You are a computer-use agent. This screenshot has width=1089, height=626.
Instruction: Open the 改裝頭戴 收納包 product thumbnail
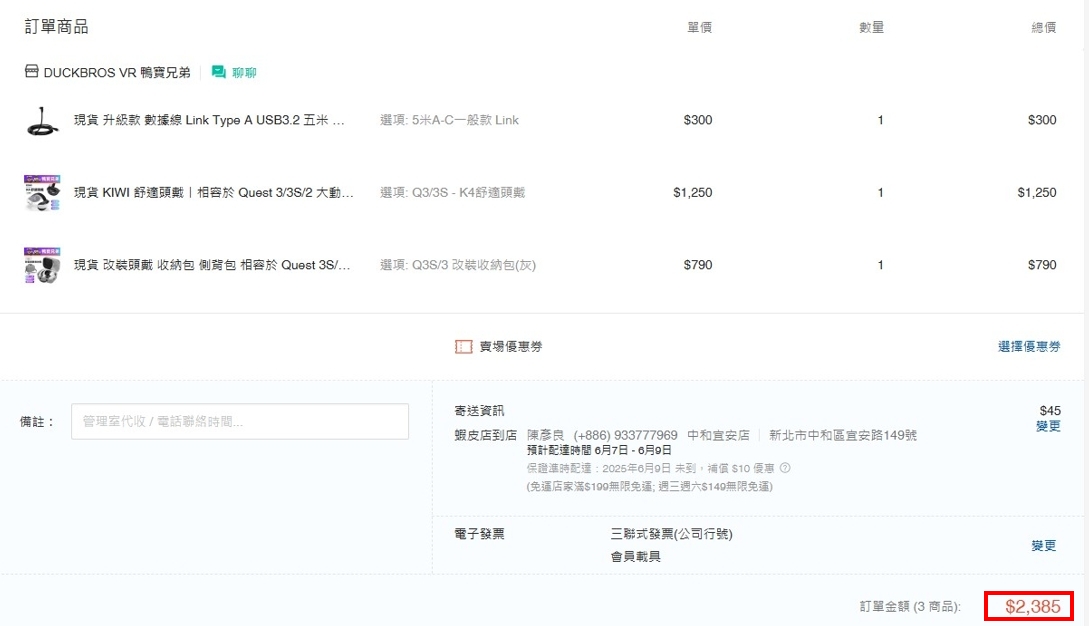(43, 265)
